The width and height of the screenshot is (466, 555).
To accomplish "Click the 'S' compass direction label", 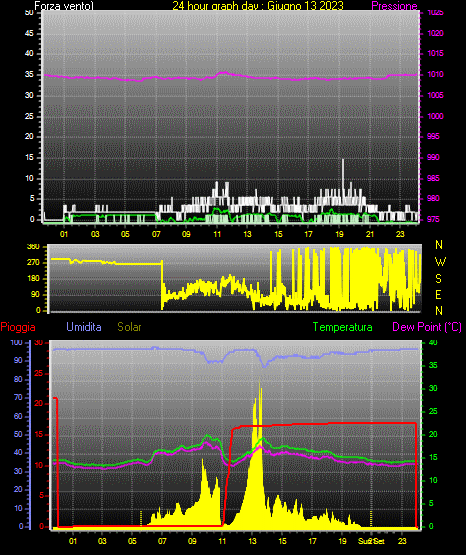I will (438, 279).
